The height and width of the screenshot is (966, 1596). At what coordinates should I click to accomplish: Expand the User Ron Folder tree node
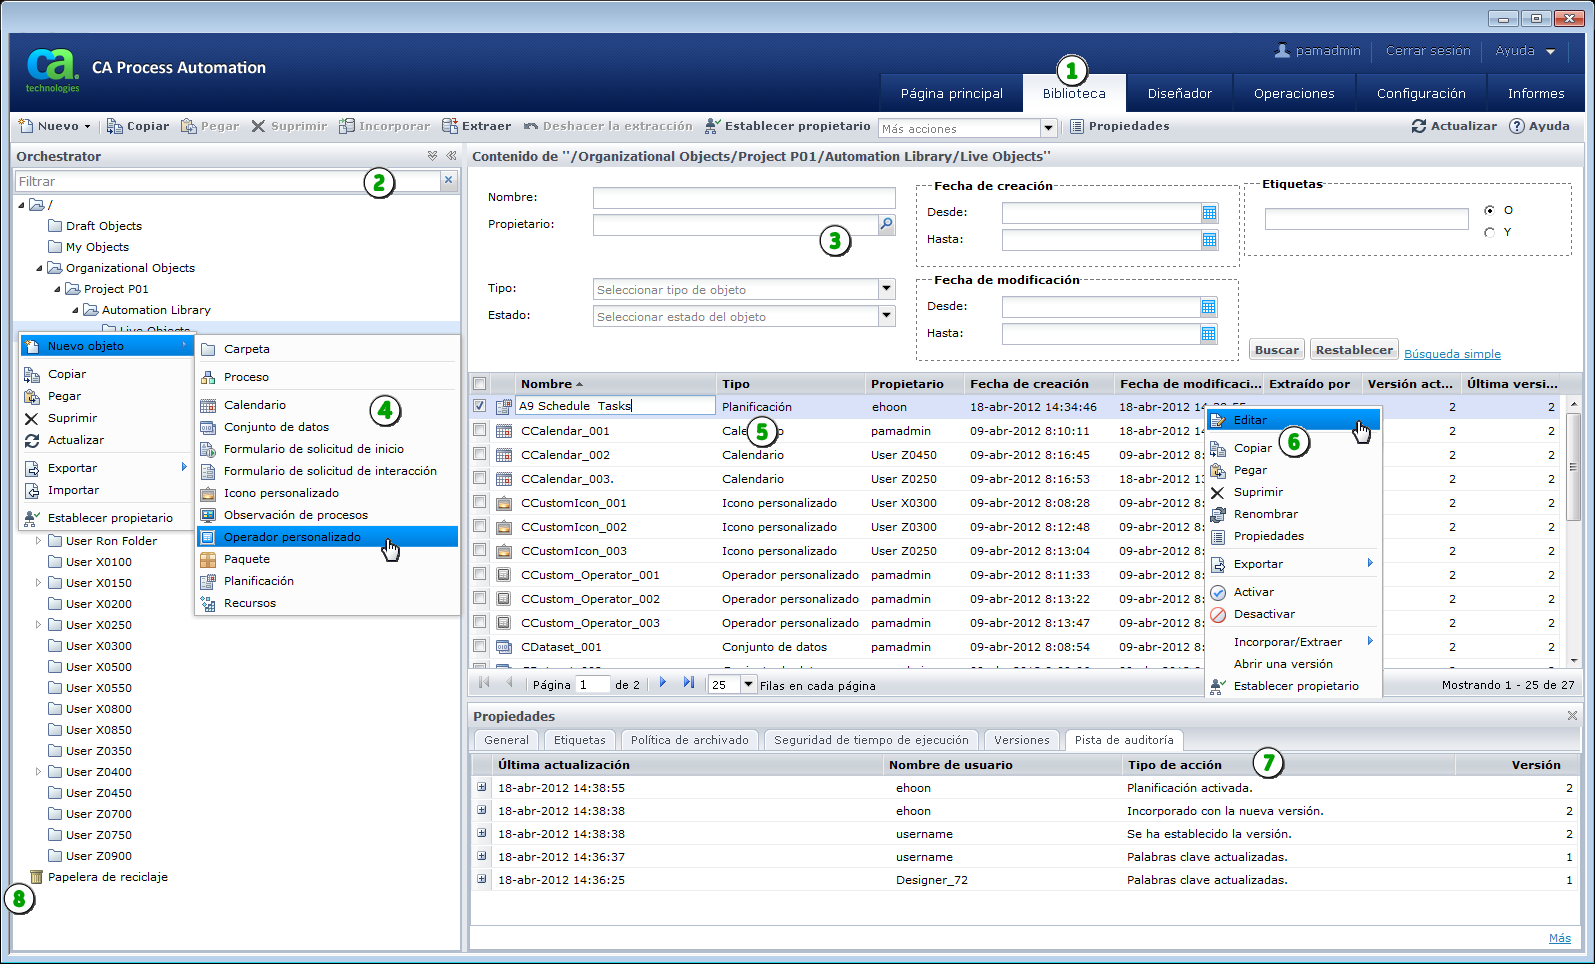pos(39,541)
